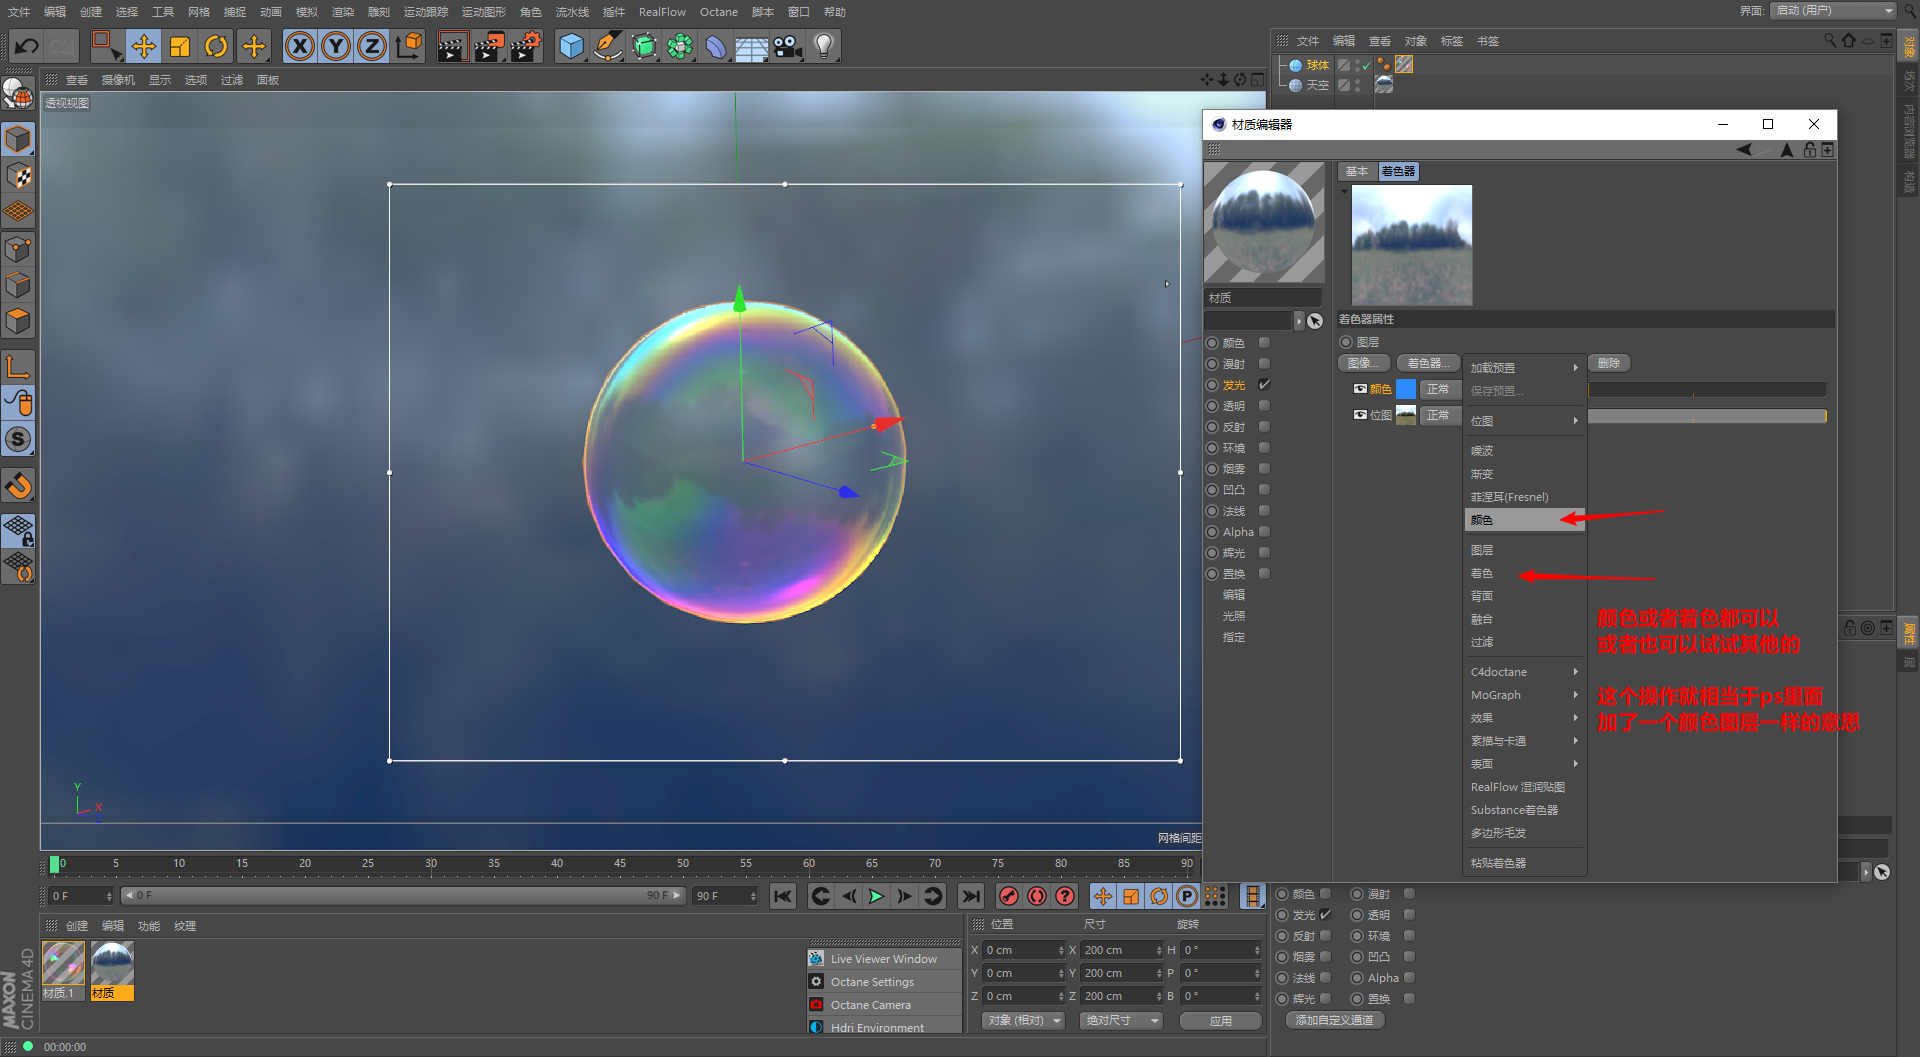Select the Rotate tool
This screenshot has width=1920, height=1057.
click(216, 46)
